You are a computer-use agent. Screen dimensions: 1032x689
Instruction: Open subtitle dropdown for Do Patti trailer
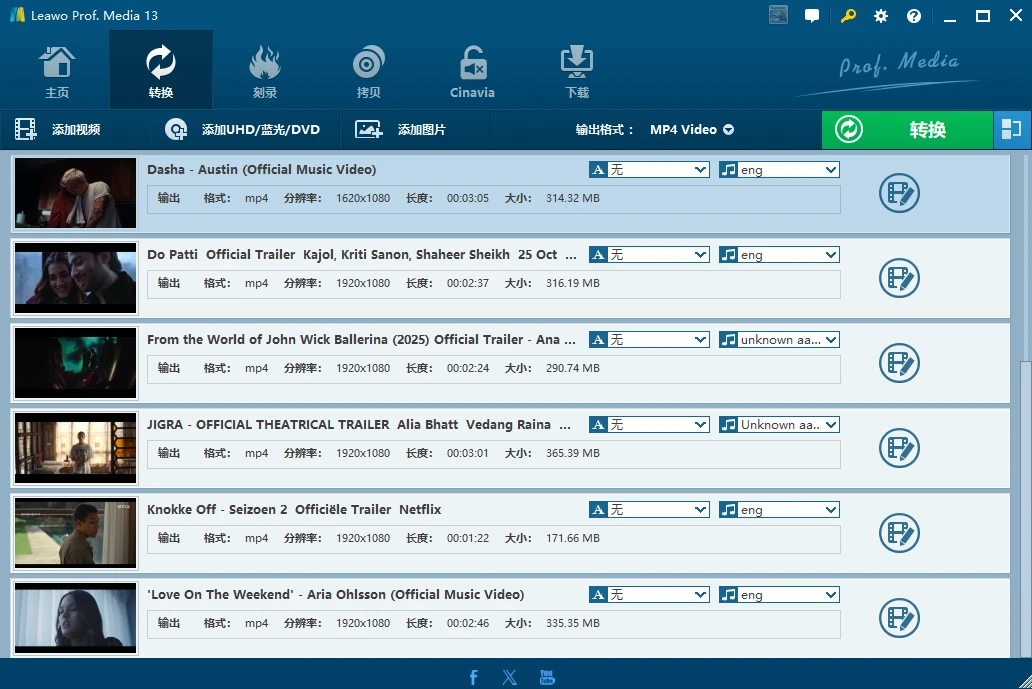coord(649,255)
